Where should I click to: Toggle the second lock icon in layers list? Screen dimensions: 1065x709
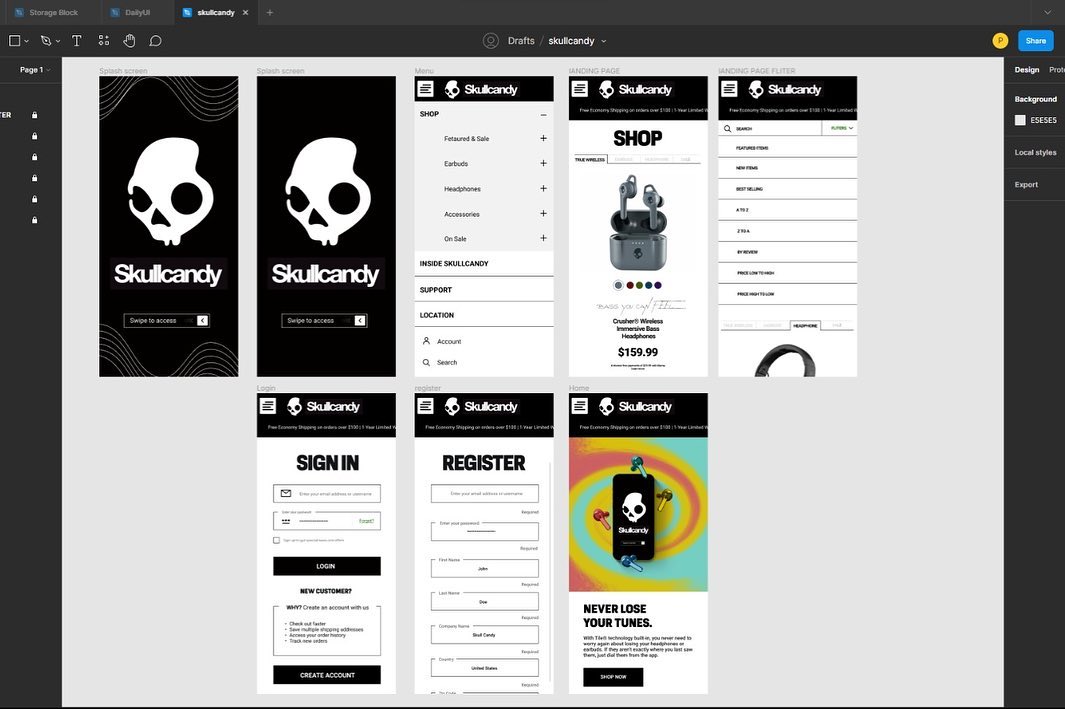[x=35, y=137]
